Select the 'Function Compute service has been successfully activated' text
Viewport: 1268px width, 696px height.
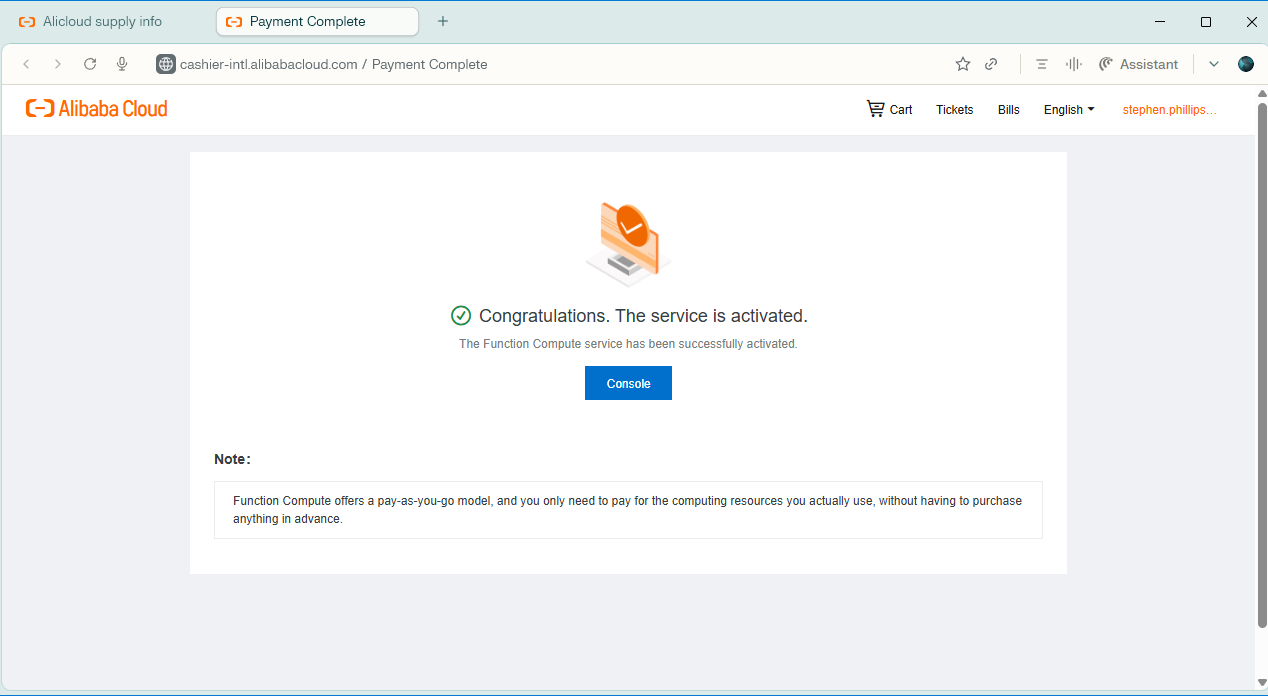coord(628,344)
